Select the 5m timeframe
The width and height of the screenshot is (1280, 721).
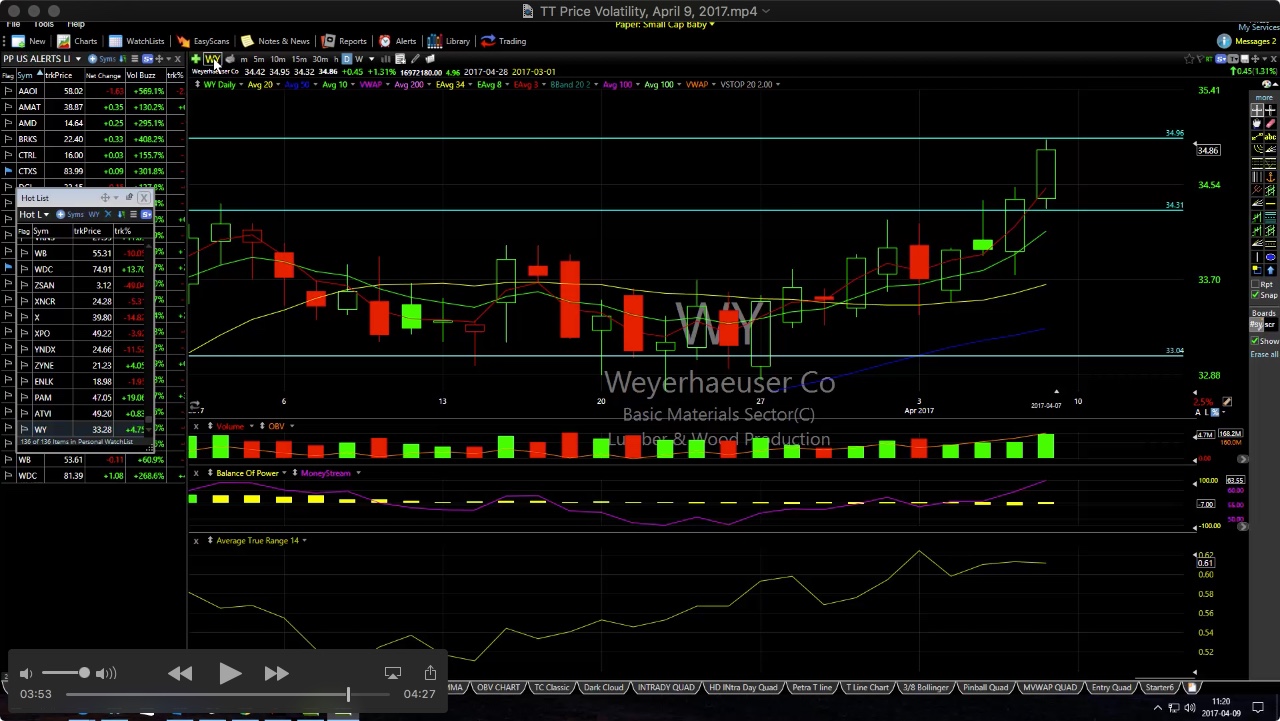[x=258, y=59]
